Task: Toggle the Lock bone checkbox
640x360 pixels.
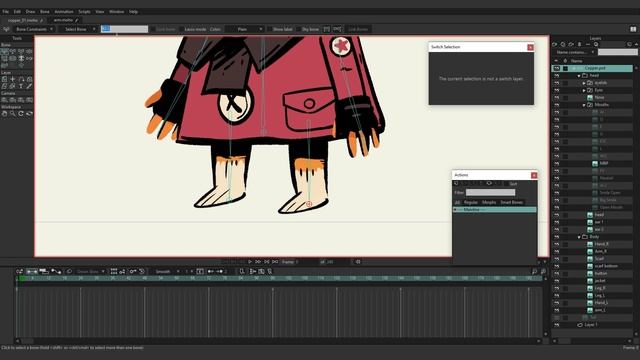Action: (x=153, y=29)
